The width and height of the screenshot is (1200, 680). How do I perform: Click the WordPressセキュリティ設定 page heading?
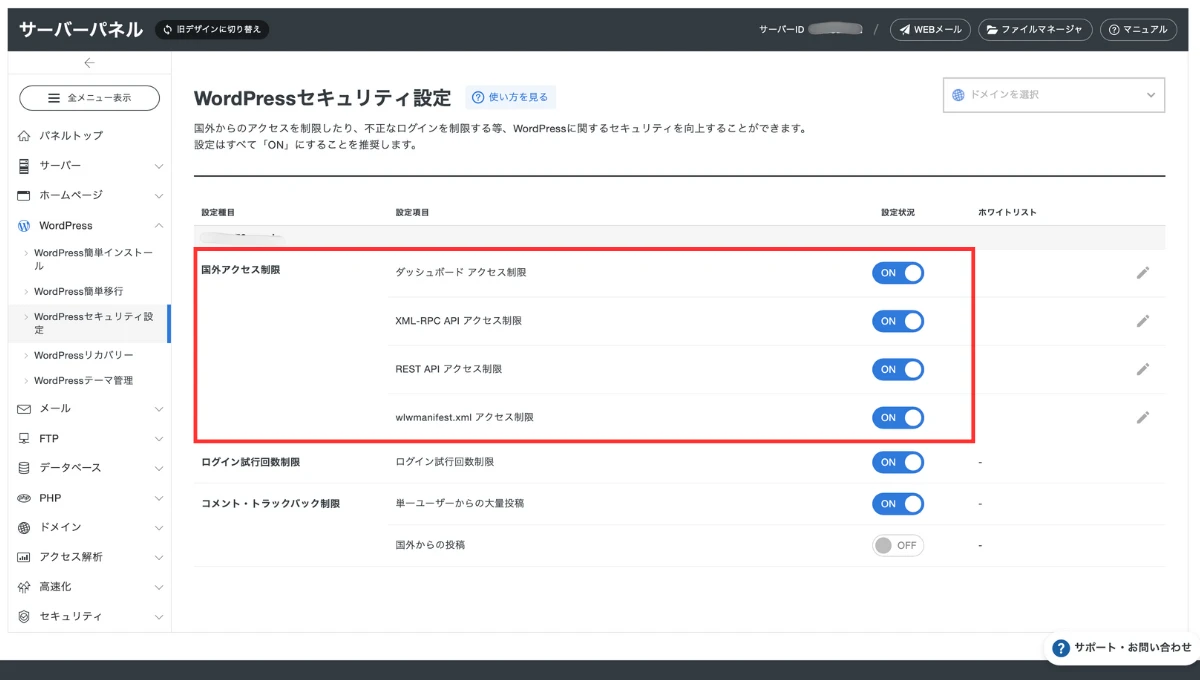[x=322, y=98]
